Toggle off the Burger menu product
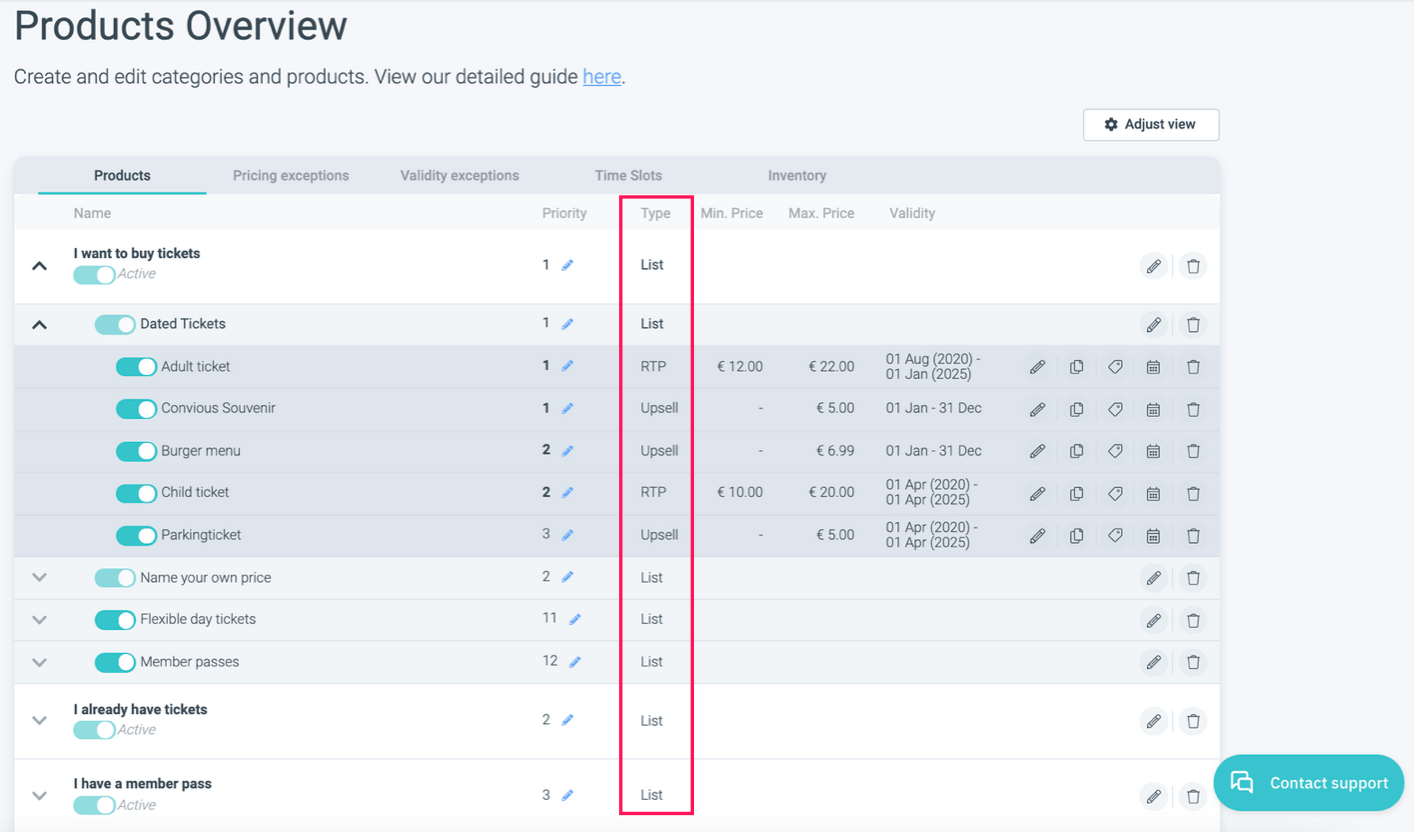Image resolution: width=1414 pixels, height=832 pixels. pyautogui.click(x=136, y=451)
